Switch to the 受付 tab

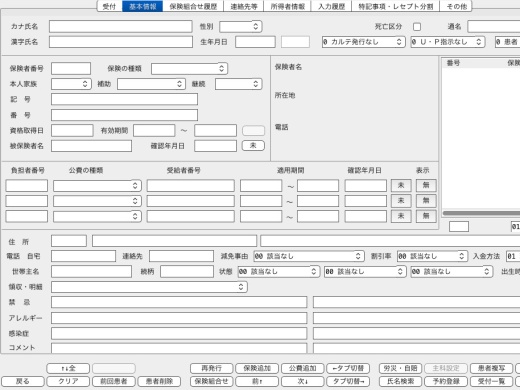point(109,6)
